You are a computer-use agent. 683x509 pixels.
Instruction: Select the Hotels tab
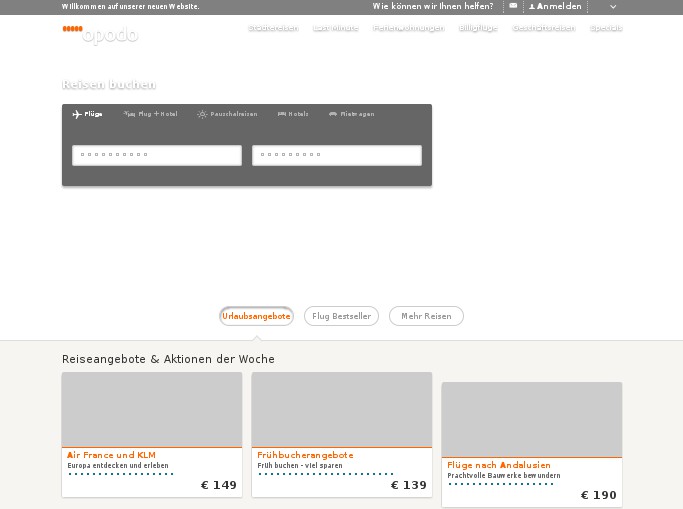coord(293,114)
